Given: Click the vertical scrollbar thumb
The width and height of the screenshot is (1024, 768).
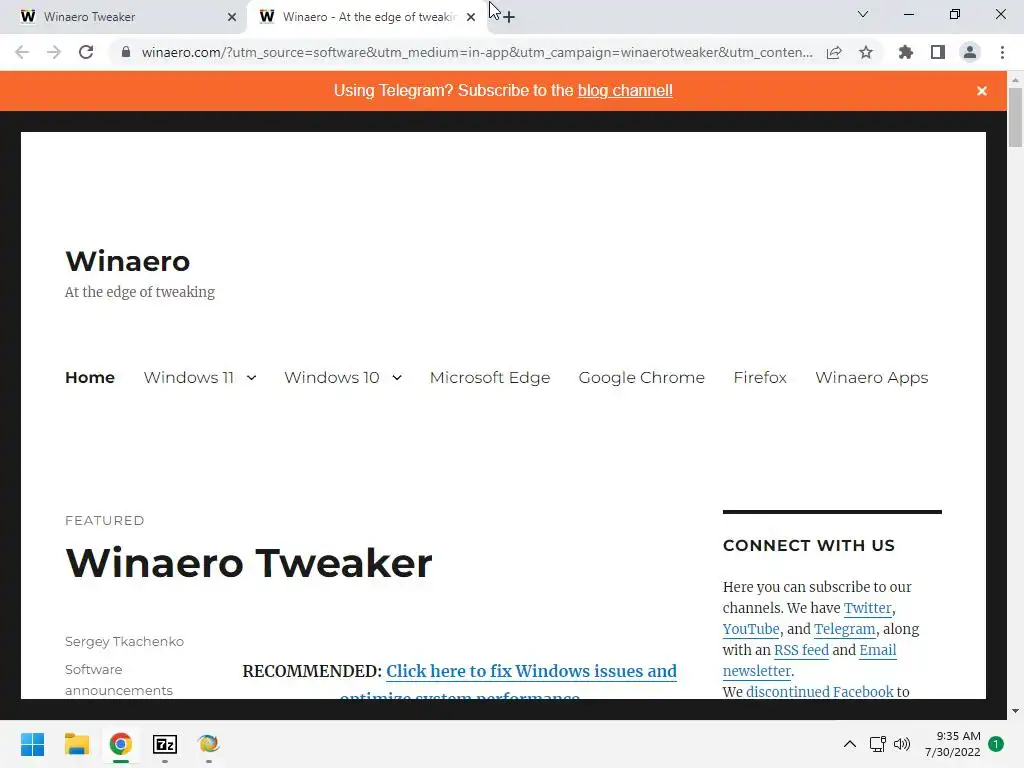Looking at the screenshot, I should (1015, 118).
